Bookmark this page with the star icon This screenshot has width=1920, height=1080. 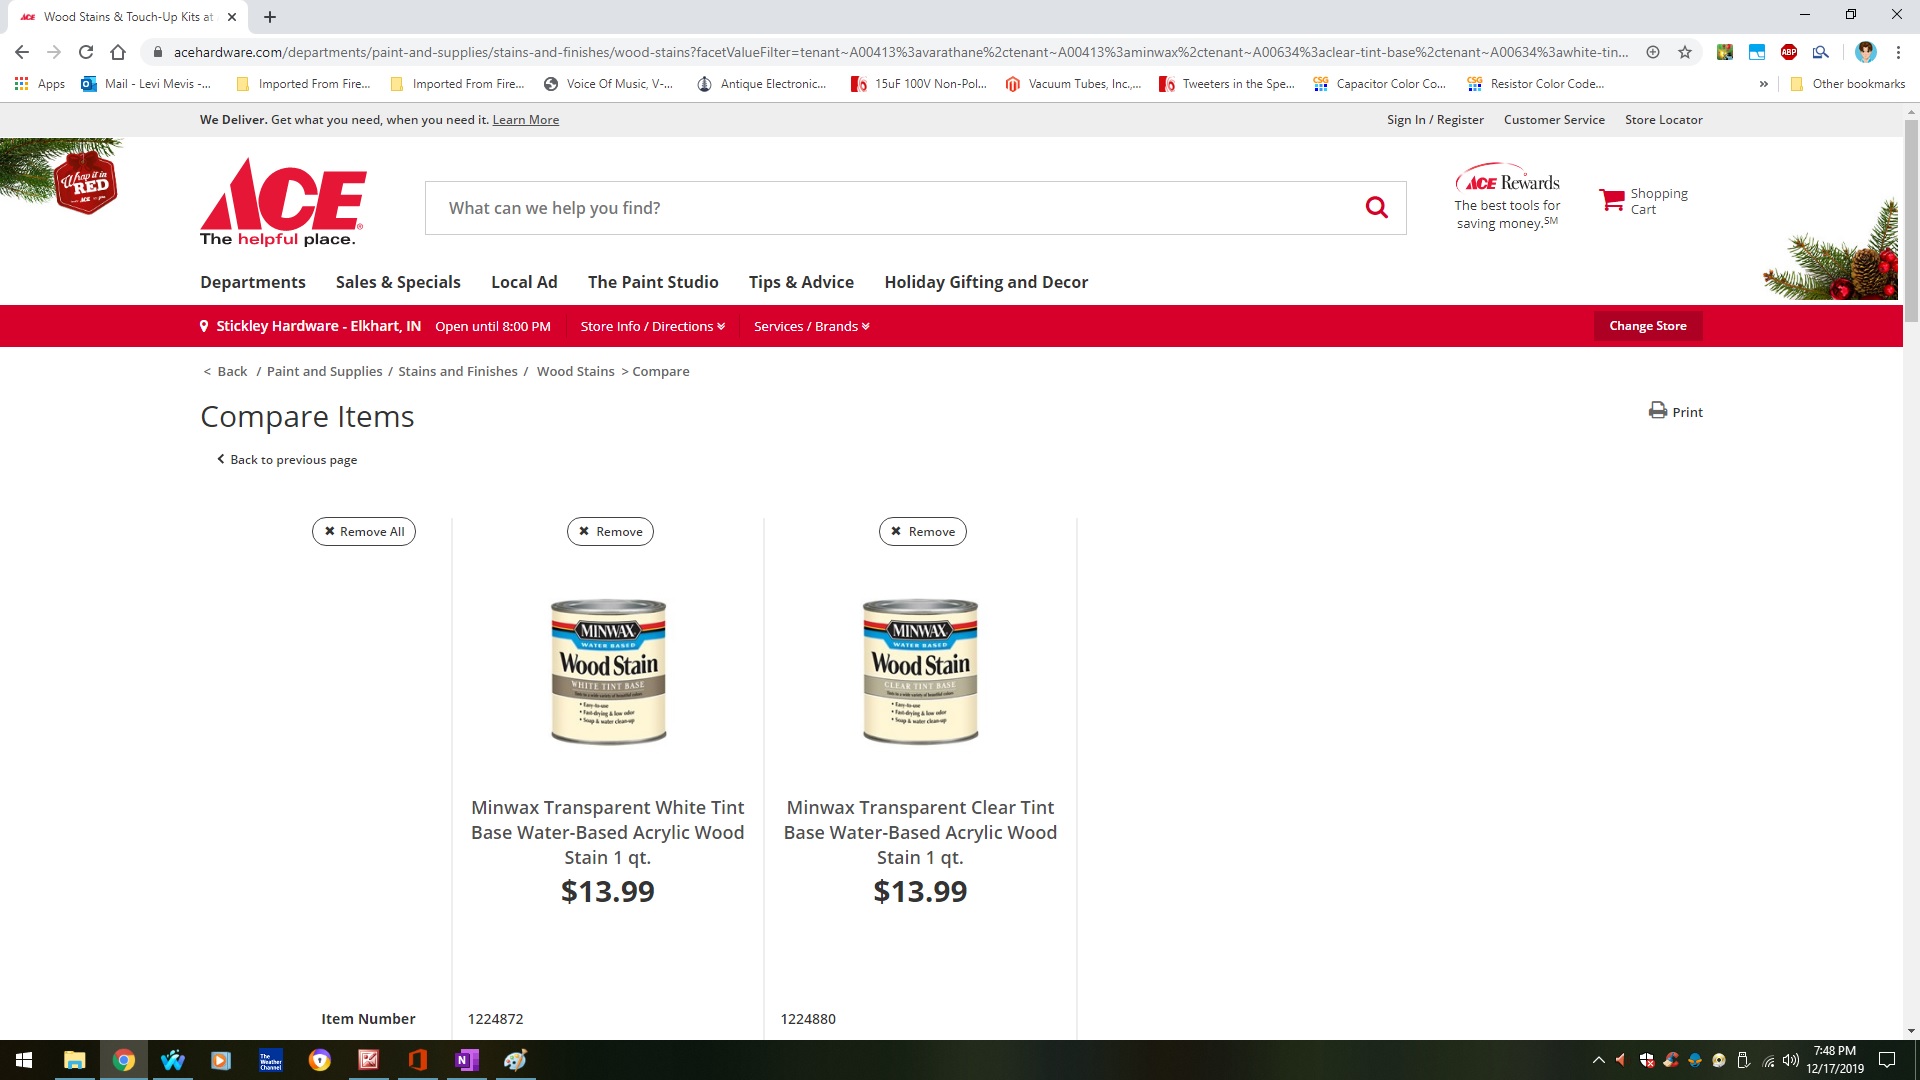pos(1685,52)
